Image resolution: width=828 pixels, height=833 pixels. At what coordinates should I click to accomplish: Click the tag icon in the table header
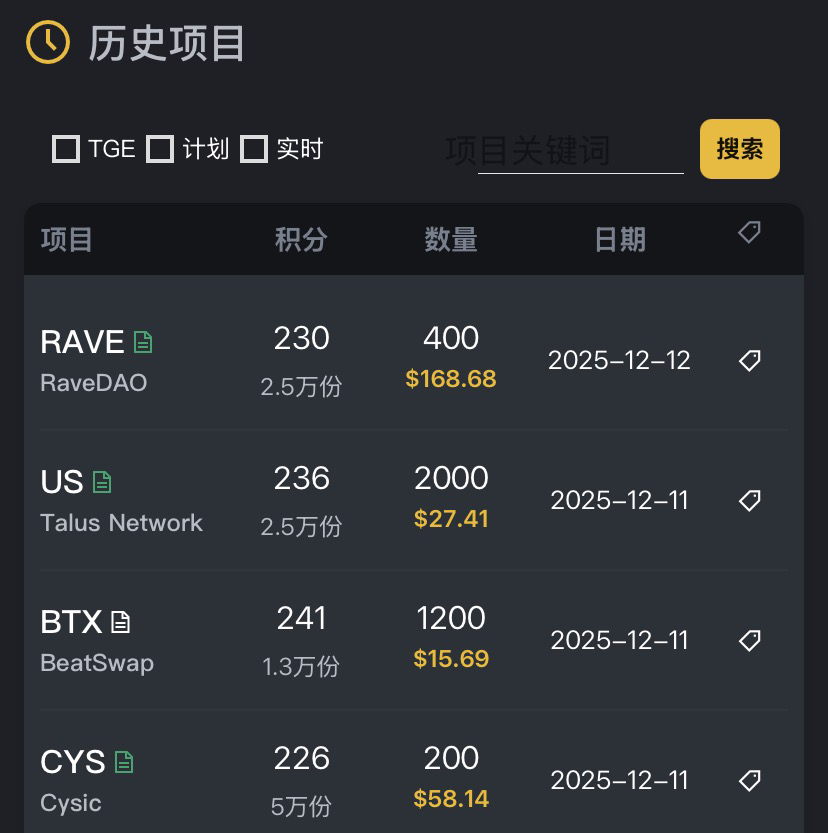click(x=749, y=233)
